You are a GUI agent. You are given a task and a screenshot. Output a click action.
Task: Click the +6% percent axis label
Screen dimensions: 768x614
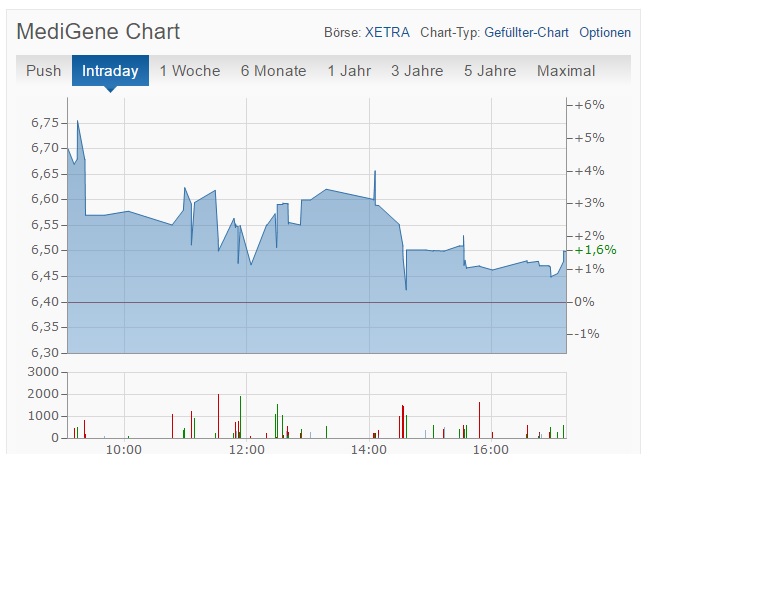click(x=589, y=105)
